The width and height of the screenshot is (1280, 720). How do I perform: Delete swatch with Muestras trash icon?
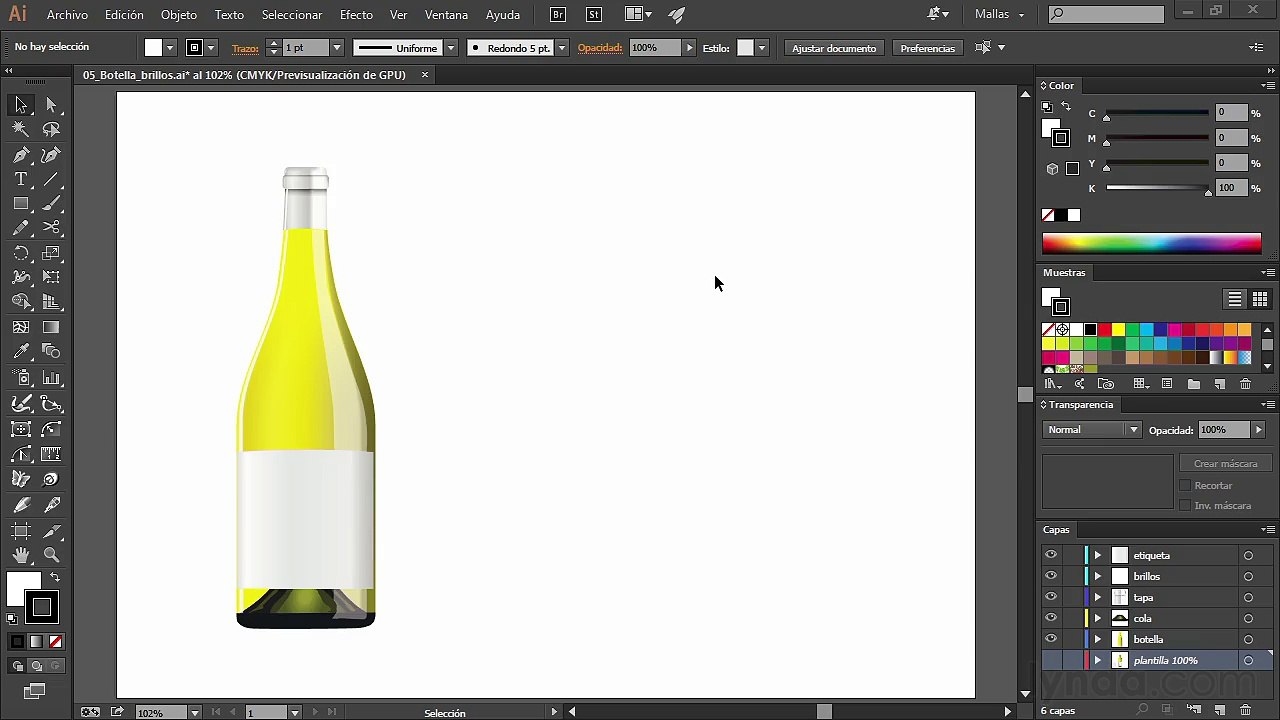coord(1245,384)
